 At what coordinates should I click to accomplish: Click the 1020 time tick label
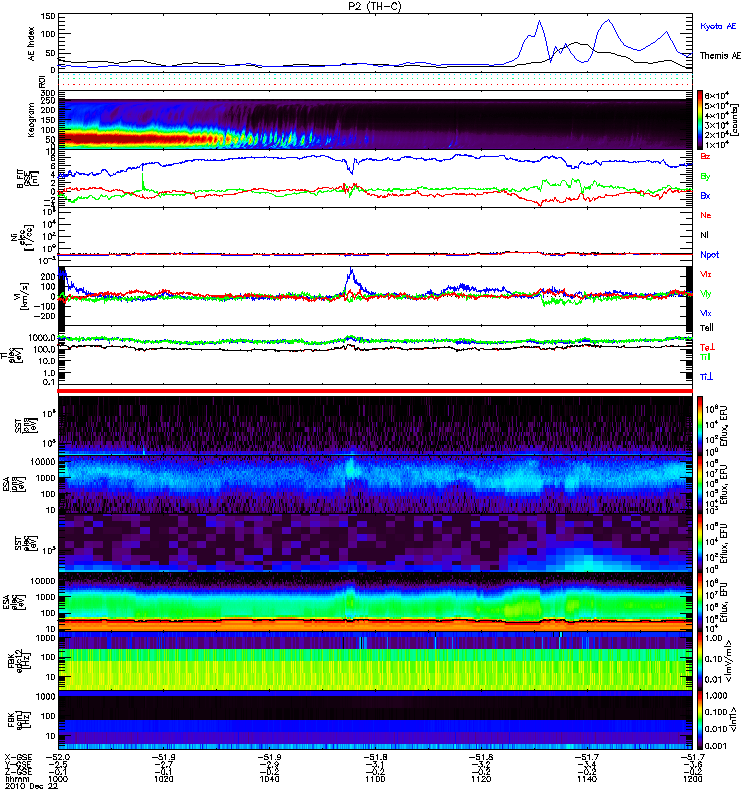coord(163,779)
